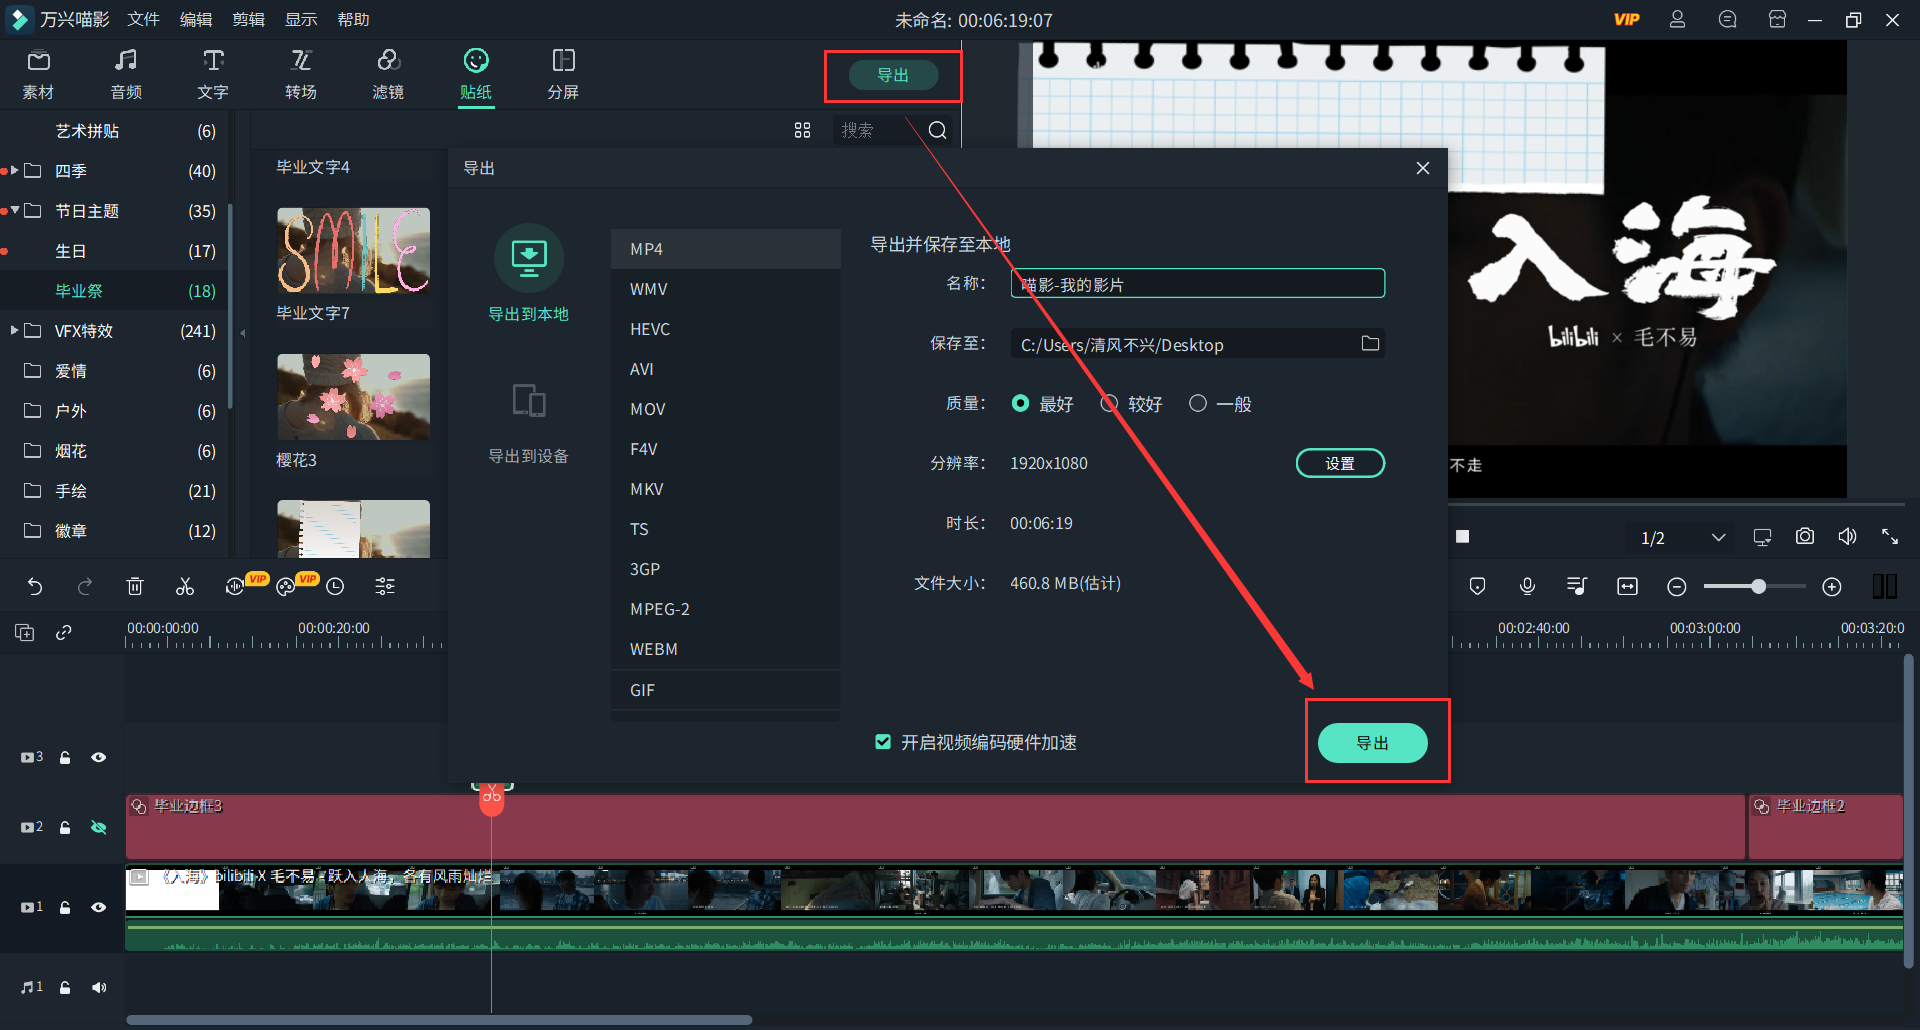
Task: Click the microphone voiceover icon
Action: click(x=1527, y=587)
